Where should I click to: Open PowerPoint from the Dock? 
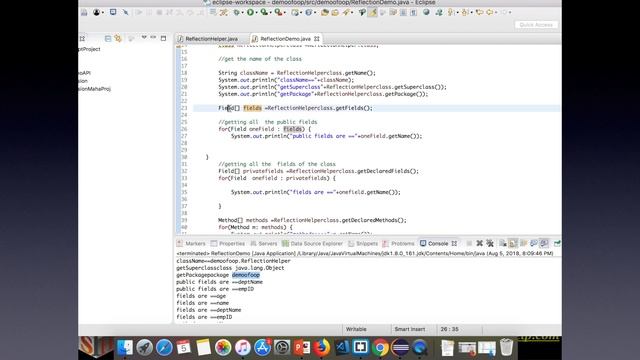[302, 348]
